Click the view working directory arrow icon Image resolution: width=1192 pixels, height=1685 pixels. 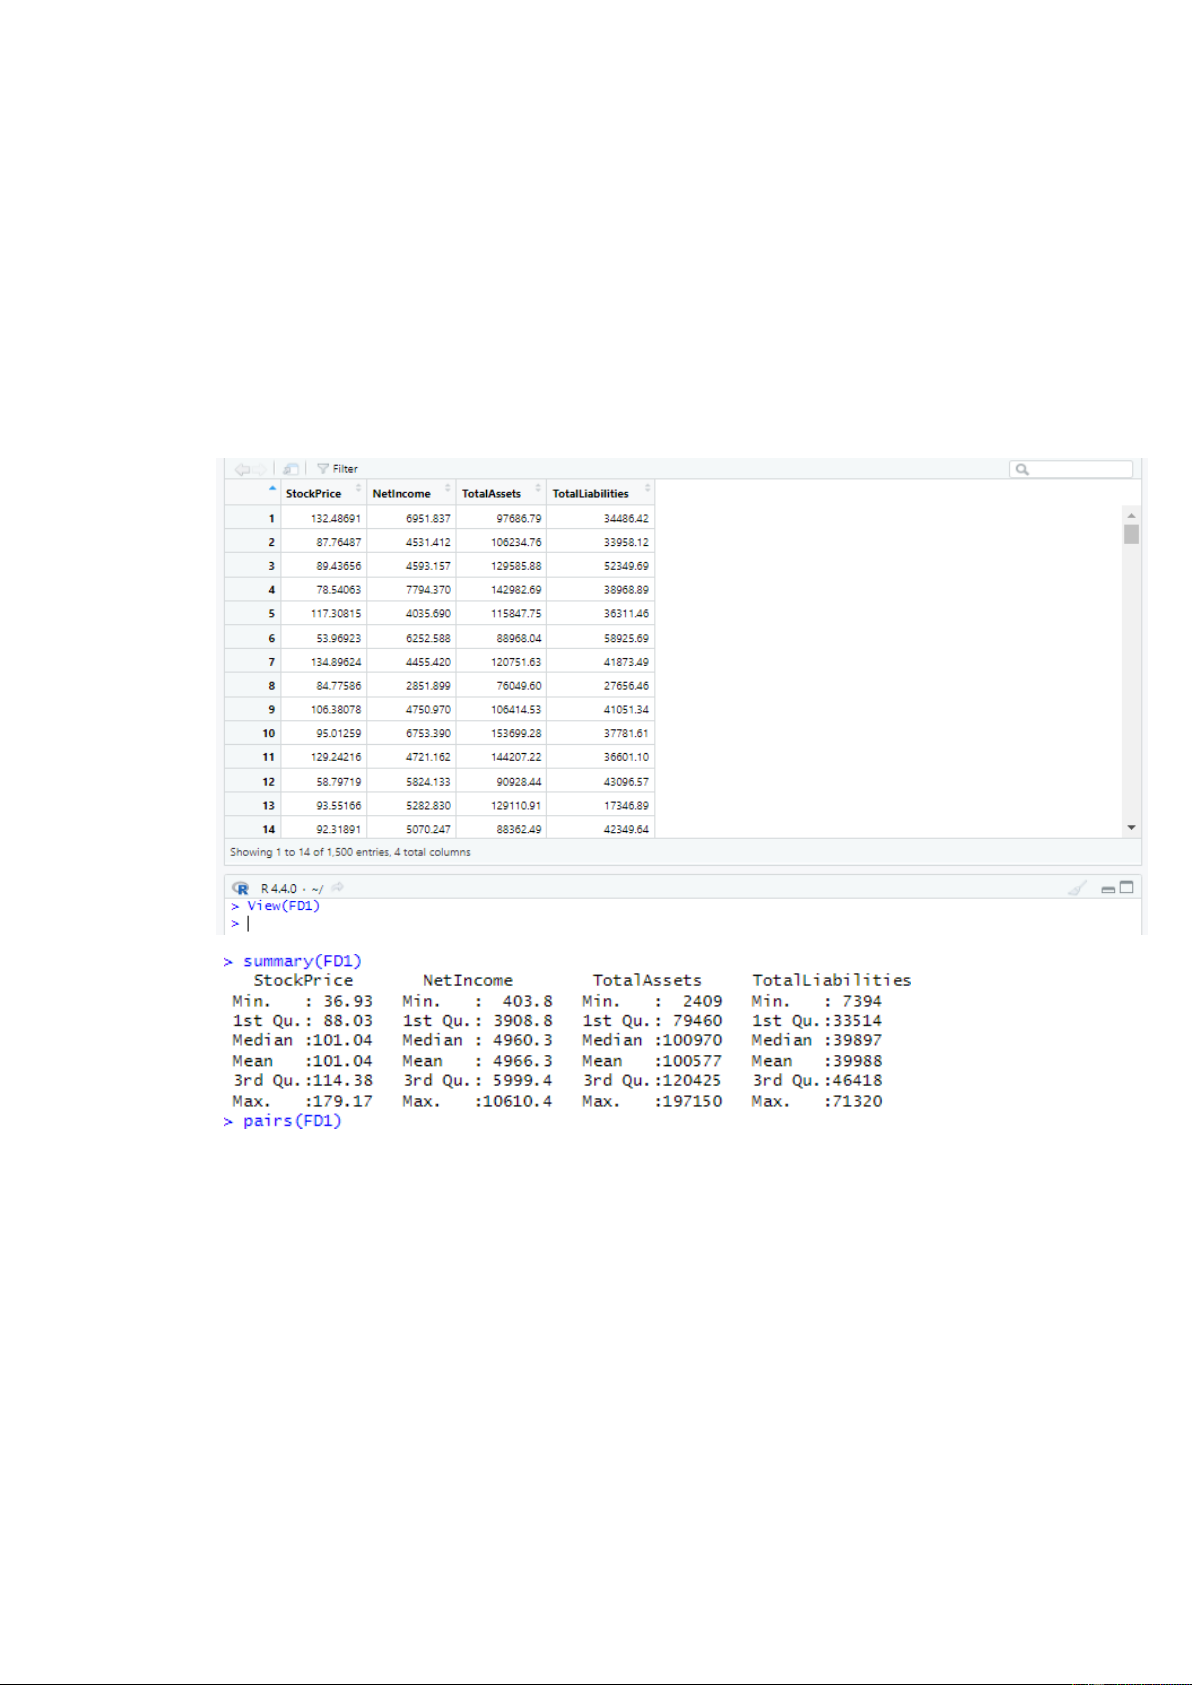click(x=338, y=887)
